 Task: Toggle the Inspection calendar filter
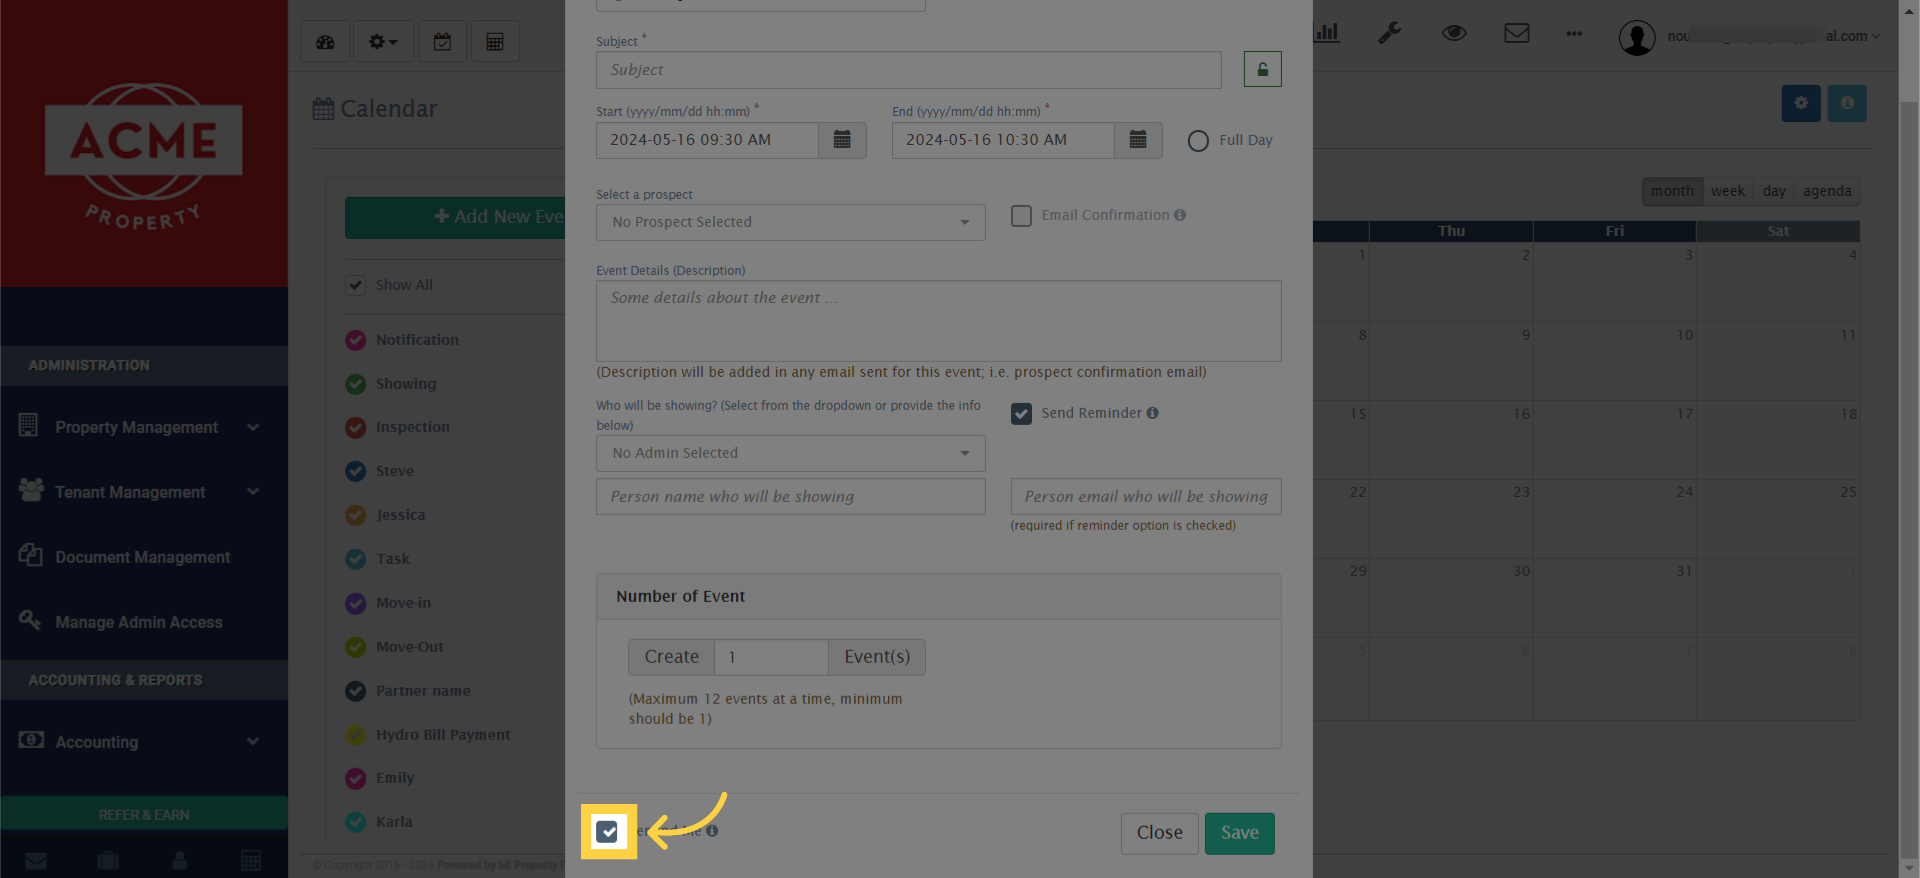pos(356,427)
